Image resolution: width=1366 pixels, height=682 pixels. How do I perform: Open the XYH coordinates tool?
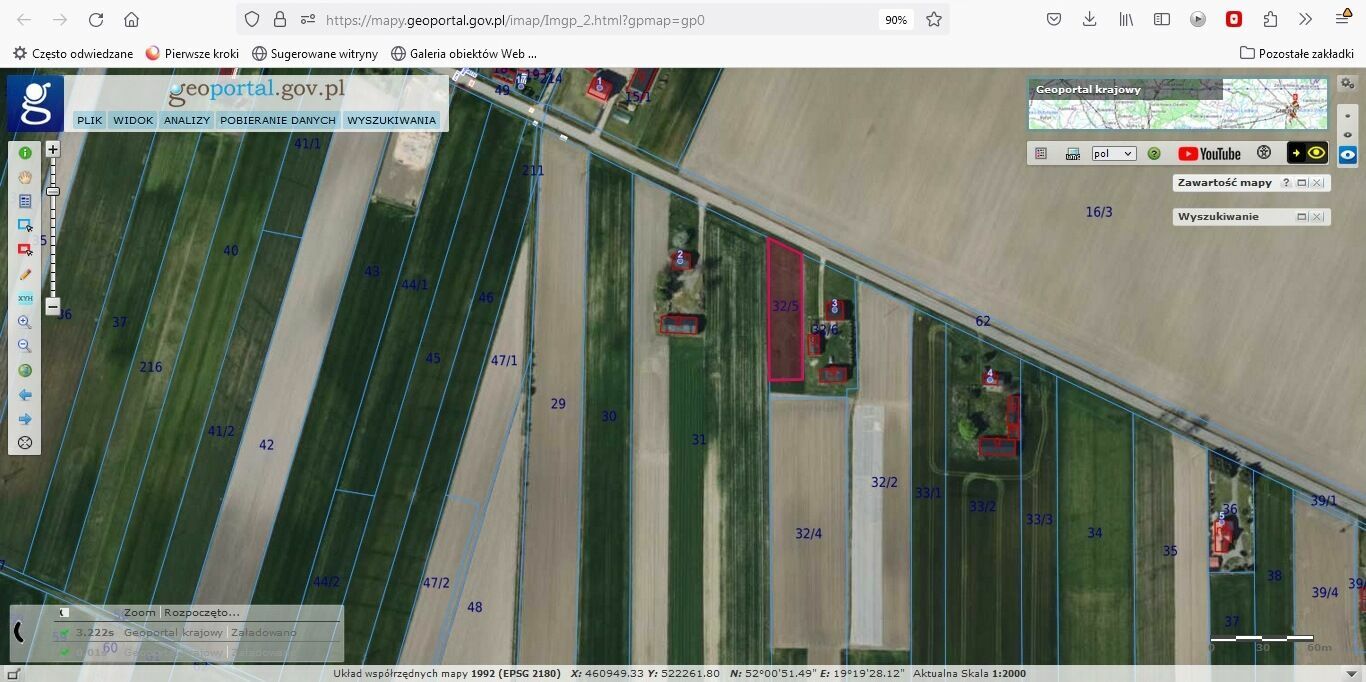(25, 298)
